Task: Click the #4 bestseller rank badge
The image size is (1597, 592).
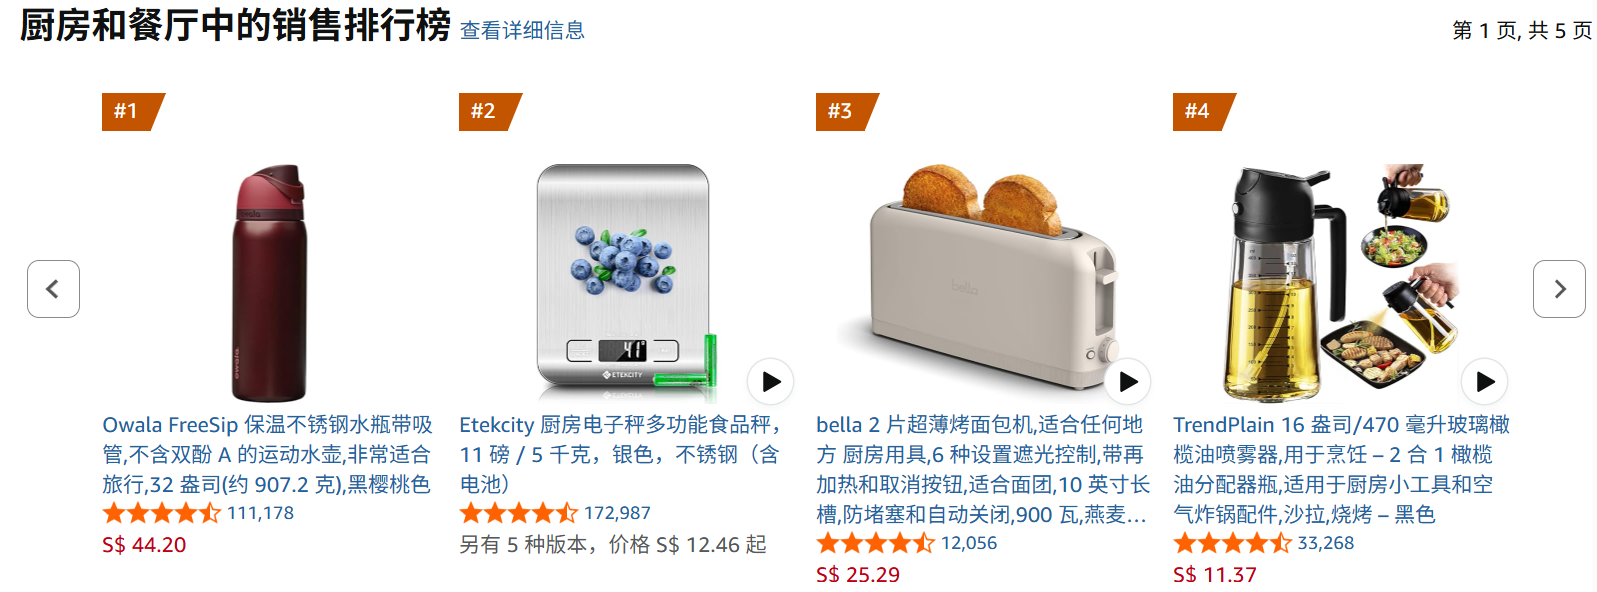Action: 1204,111
